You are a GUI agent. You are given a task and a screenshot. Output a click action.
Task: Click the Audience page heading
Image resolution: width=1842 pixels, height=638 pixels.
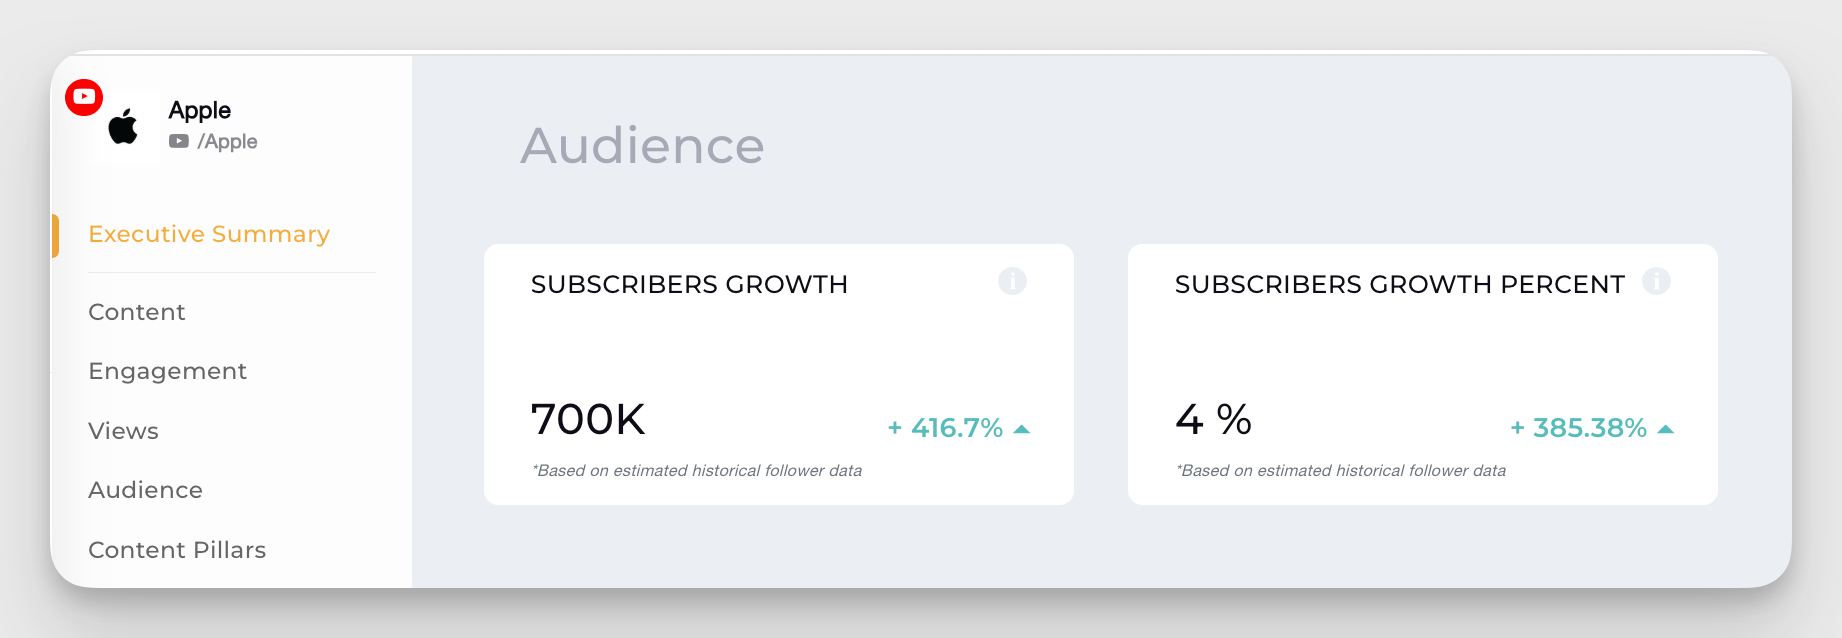pyautogui.click(x=642, y=146)
